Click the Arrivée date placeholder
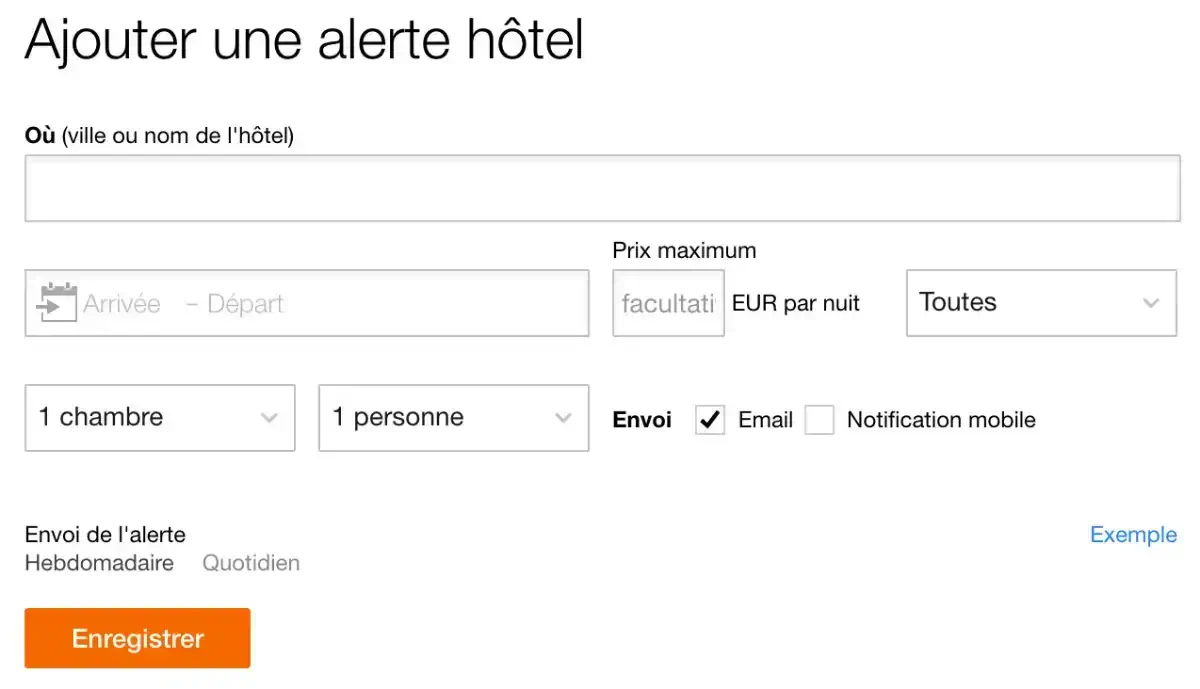This screenshot has height=689, width=1200. pyautogui.click(x=122, y=304)
